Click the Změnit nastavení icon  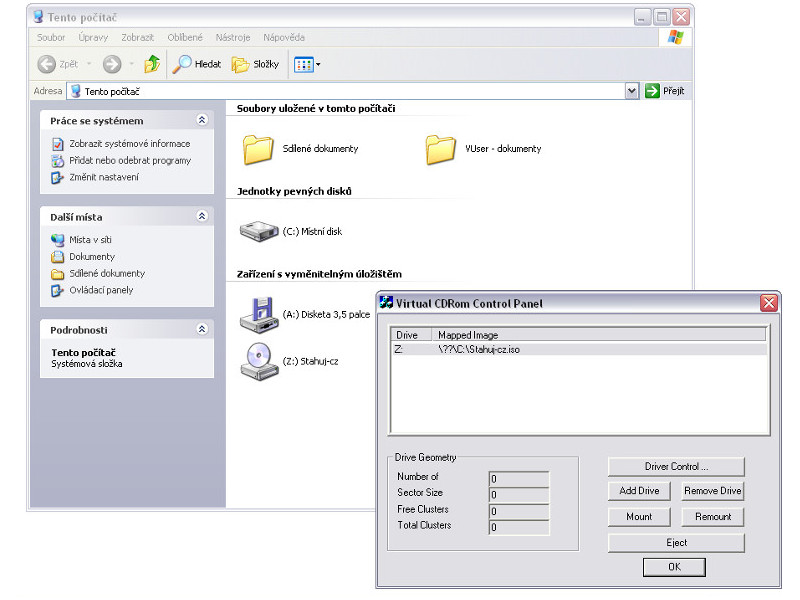(57, 178)
